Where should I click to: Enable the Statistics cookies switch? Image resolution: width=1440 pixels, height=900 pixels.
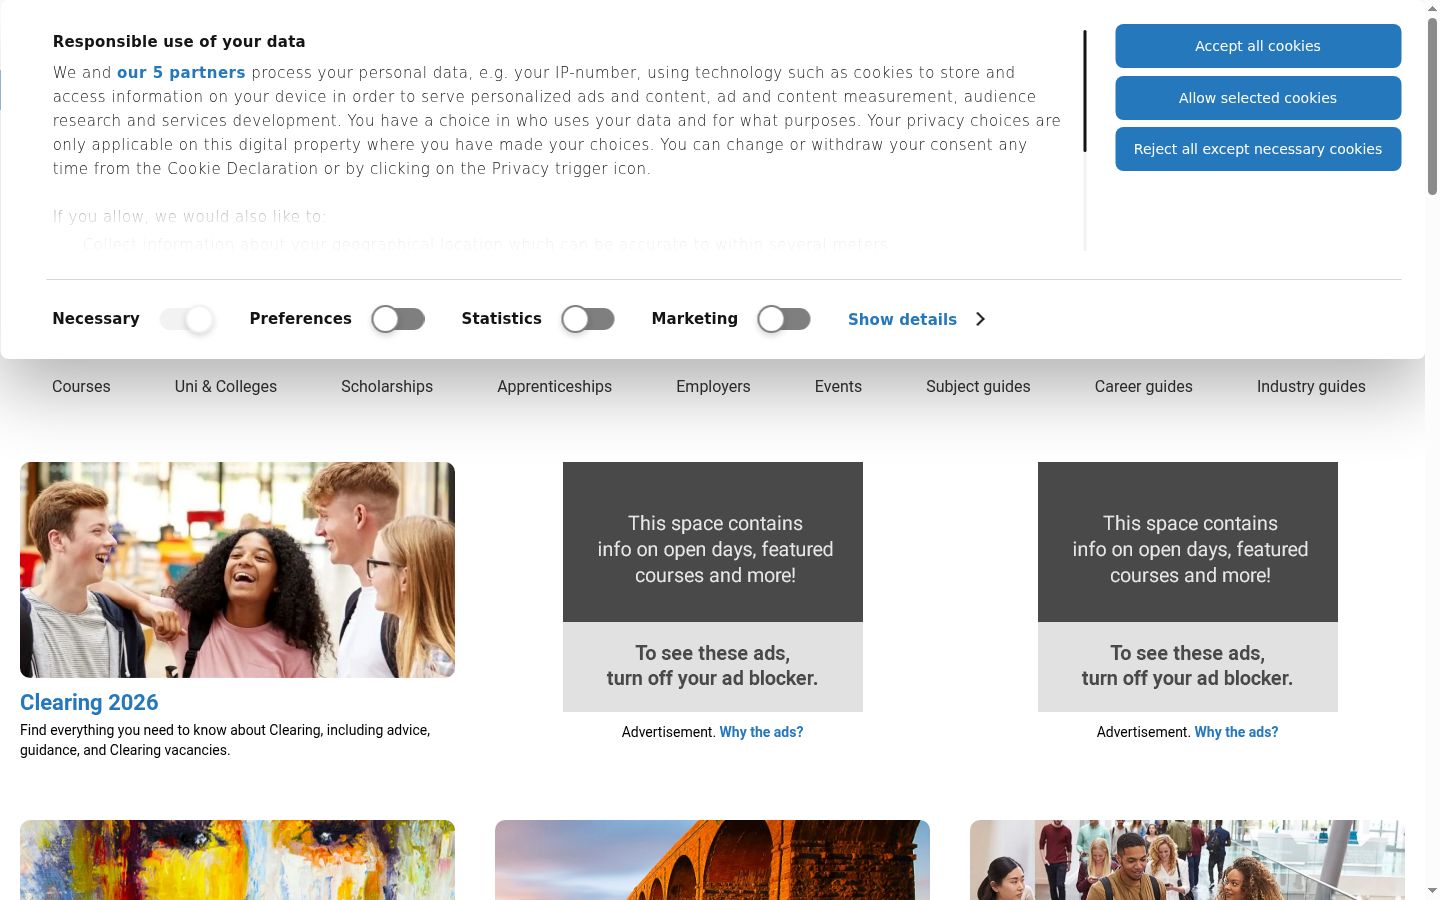[588, 319]
